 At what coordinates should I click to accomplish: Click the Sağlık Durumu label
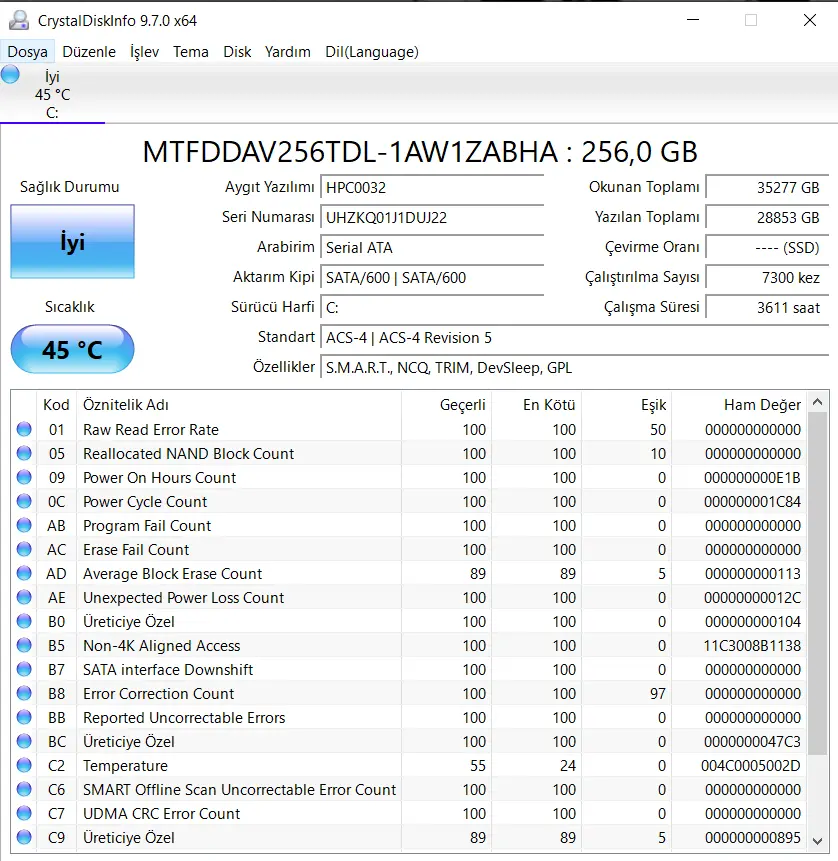[x=70, y=187]
